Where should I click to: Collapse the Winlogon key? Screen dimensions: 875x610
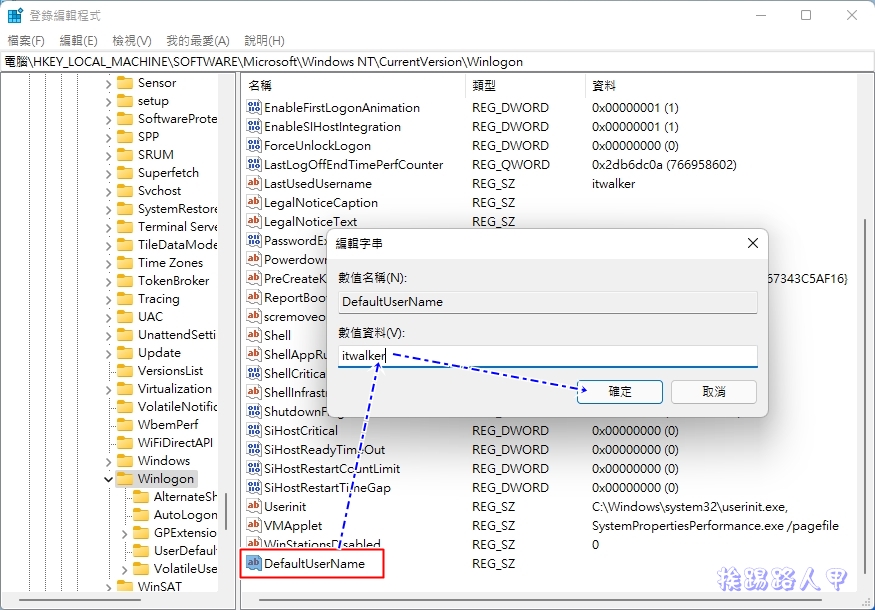pos(108,479)
